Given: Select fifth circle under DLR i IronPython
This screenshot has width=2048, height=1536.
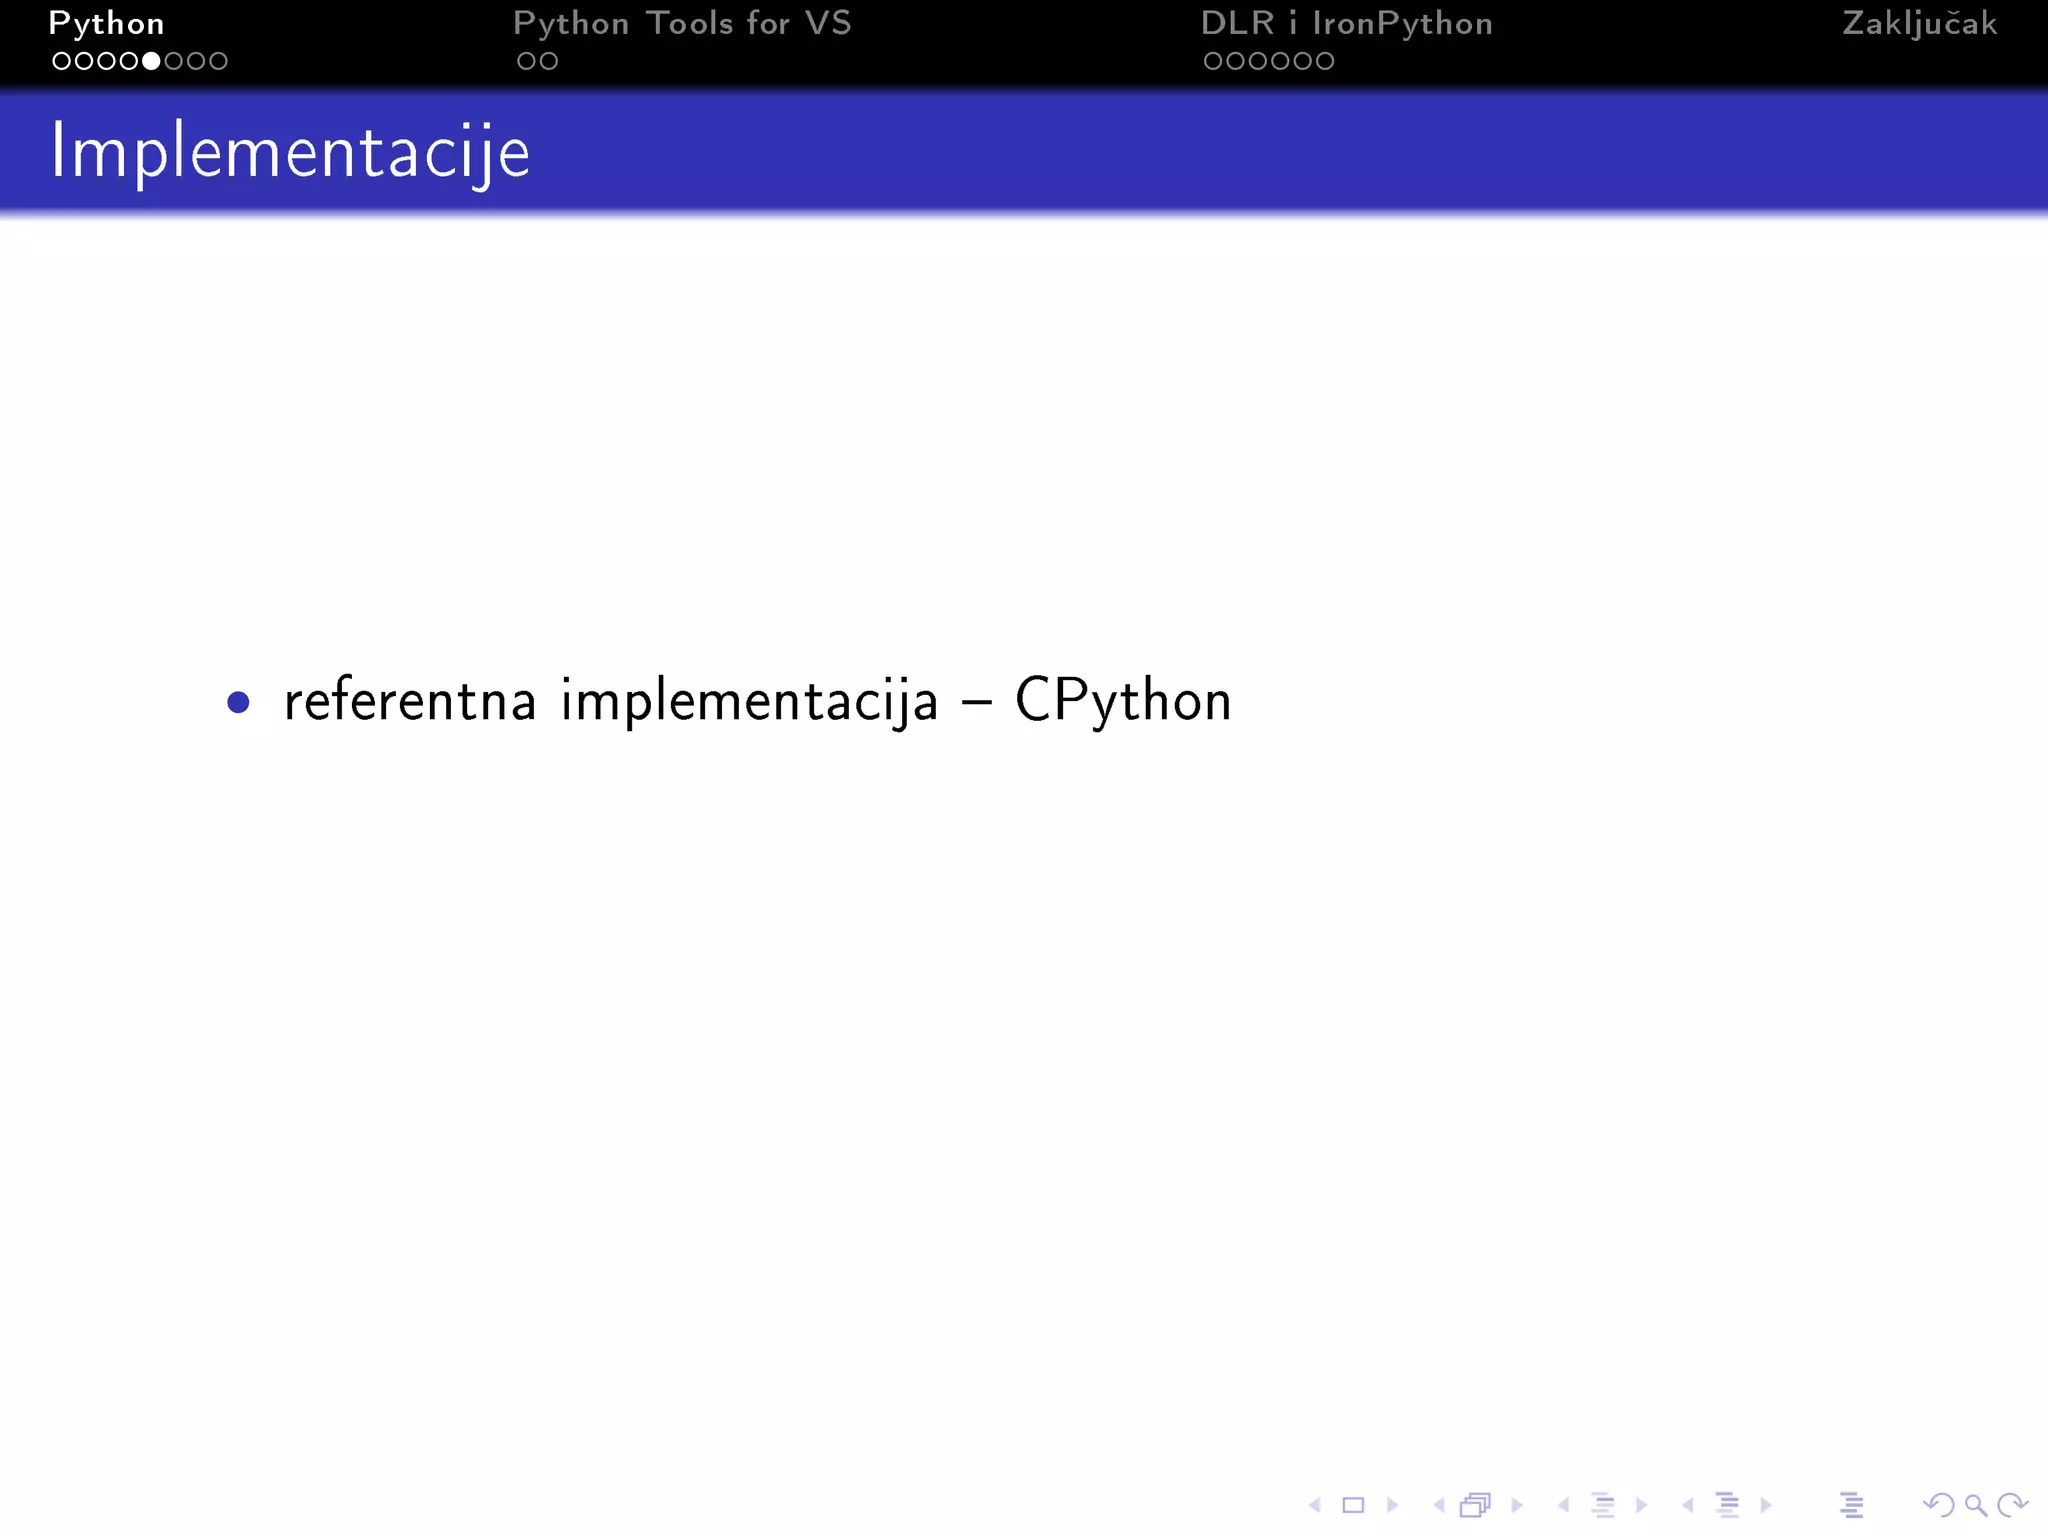Looking at the screenshot, I should pyautogui.click(x=1303, y=61).
